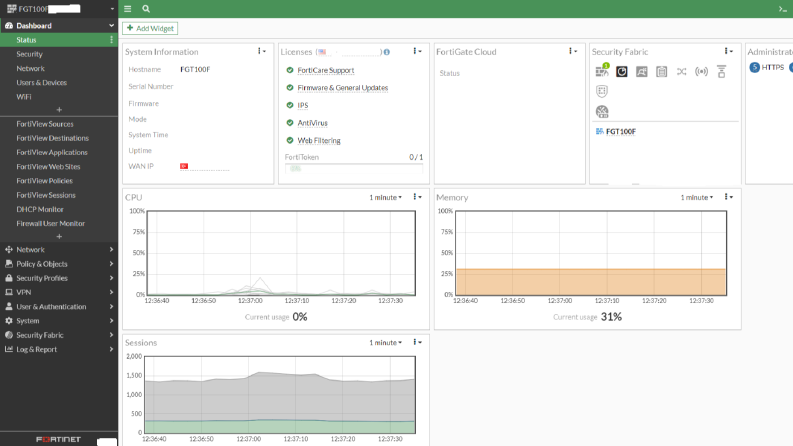The height and width of the screenshot is (446, 793).
Task: Click the FortiCare Support green check icon
Action: [290, 70]
